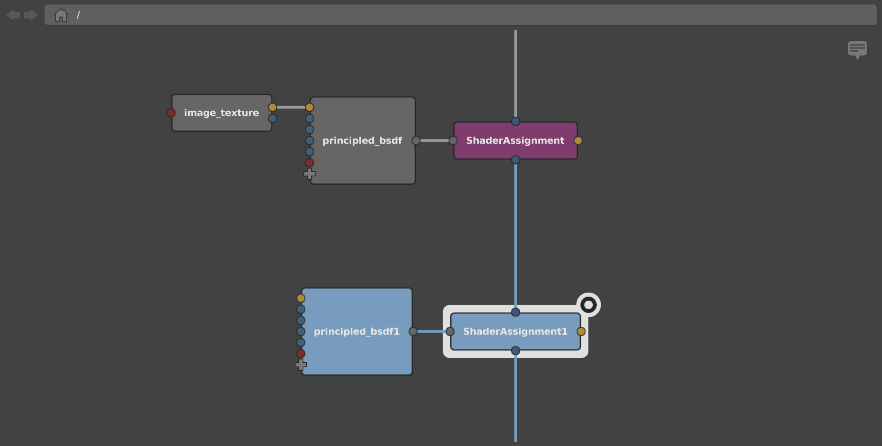This screenshot has height=446, width=882.
Task: Click the red input port on principled_bsdf
Action: (x=309, y=163)
